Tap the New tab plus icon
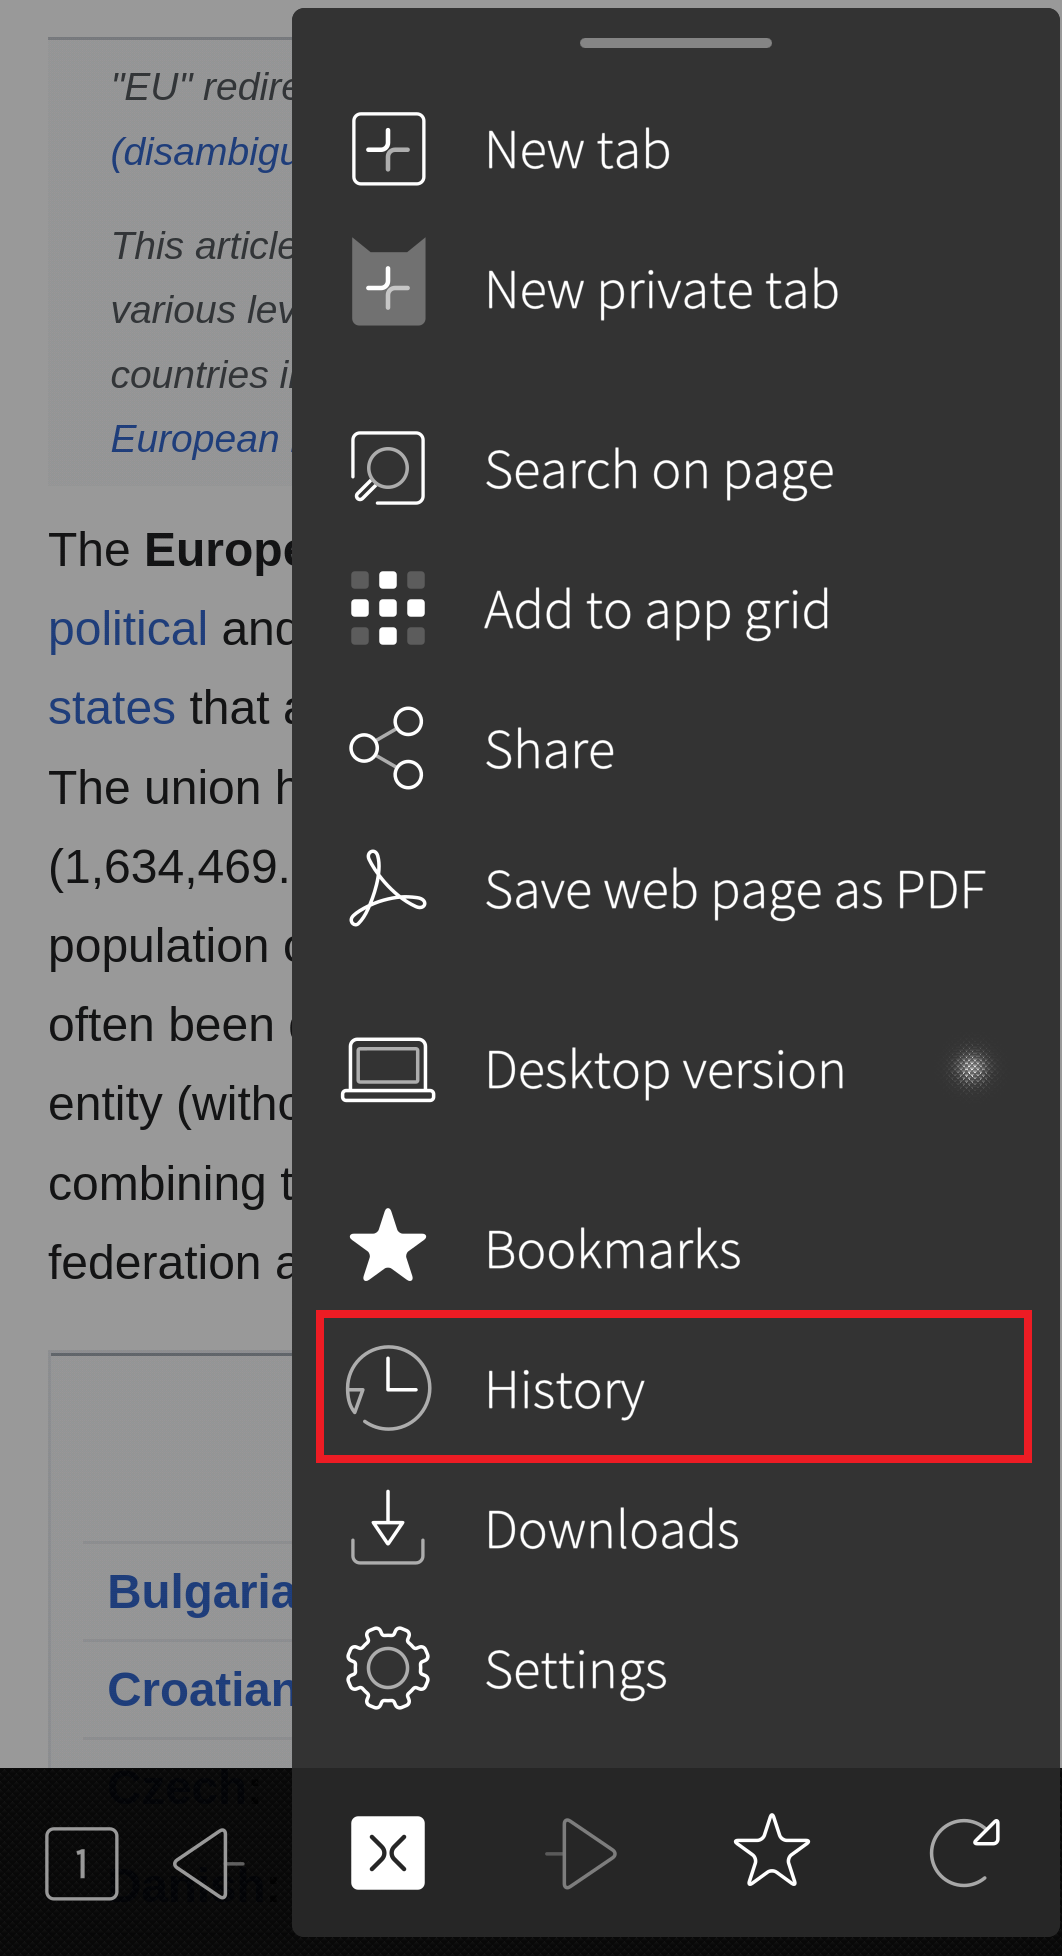This screenshot has height=1956, width=1062. [389, 150]
